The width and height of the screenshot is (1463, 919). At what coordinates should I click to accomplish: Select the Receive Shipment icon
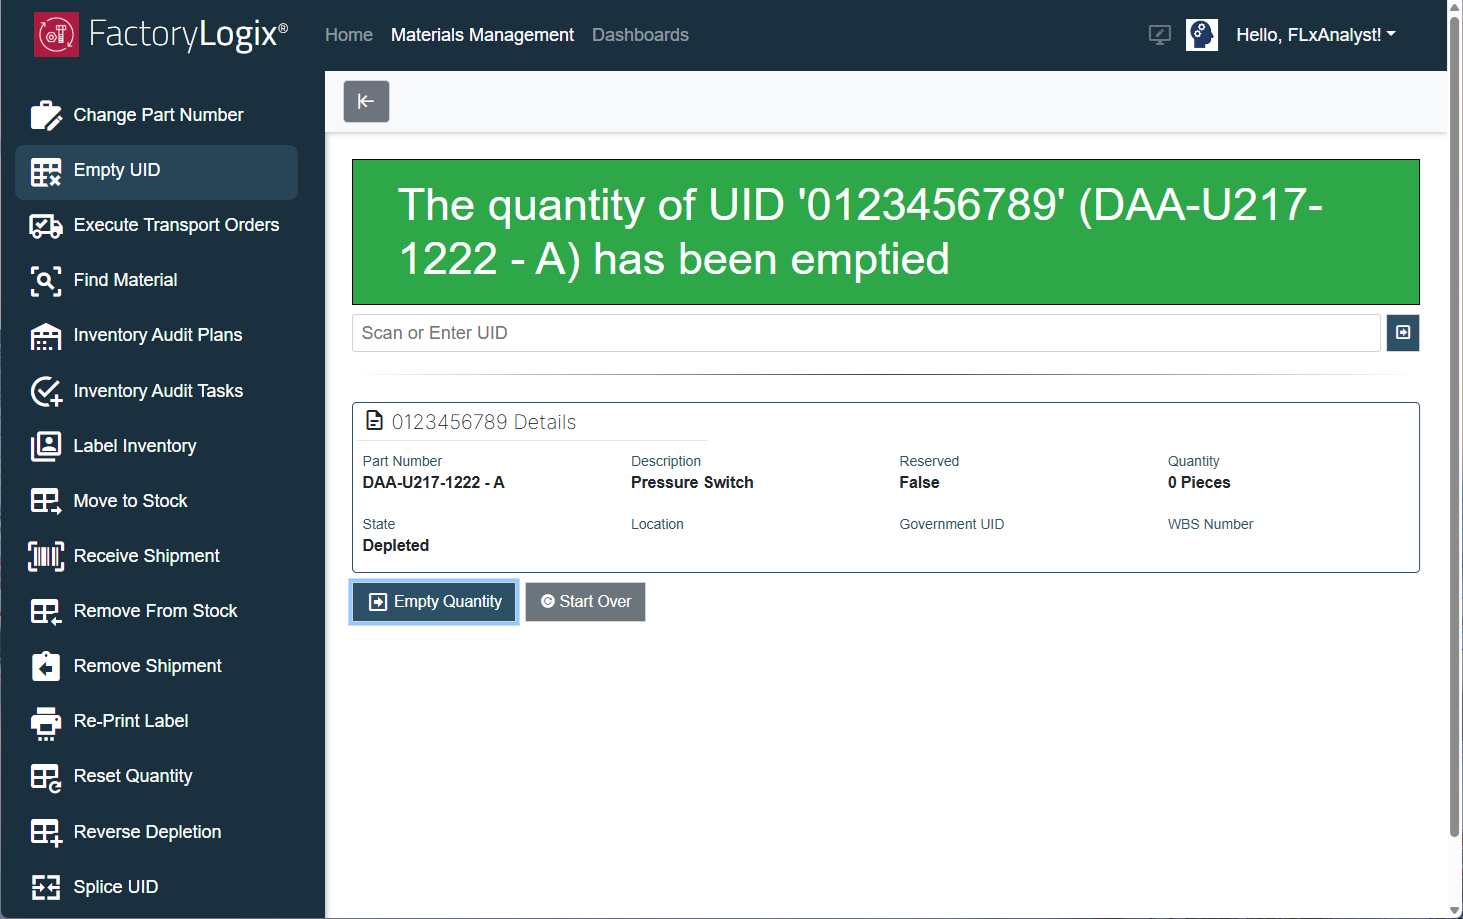pyautogui.click(x=46, y=555)
